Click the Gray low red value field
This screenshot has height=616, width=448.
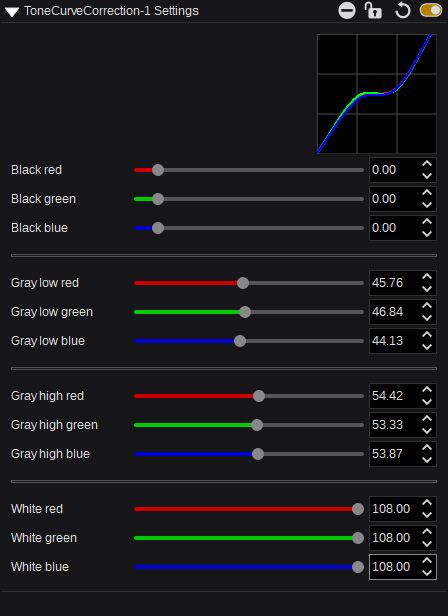pyautogui.click(x=395, y=283)
